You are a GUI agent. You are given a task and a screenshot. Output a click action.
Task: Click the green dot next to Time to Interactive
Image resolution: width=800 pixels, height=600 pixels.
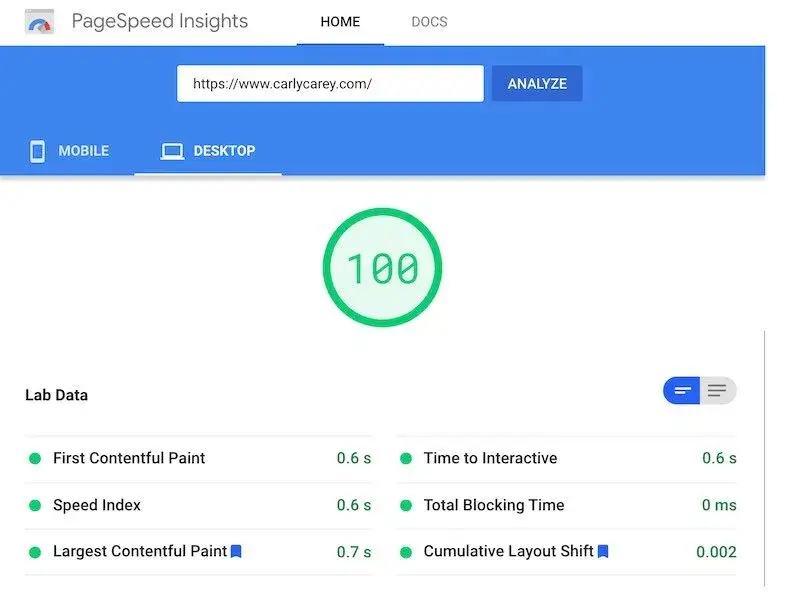click(406, 459)
